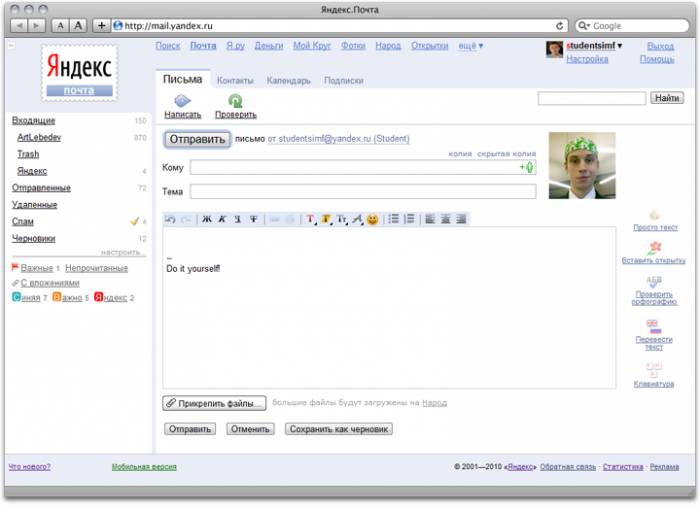Click the add contact icon in Кому field
The width and height of the screenshot is (700, 509).
[527, 167]
